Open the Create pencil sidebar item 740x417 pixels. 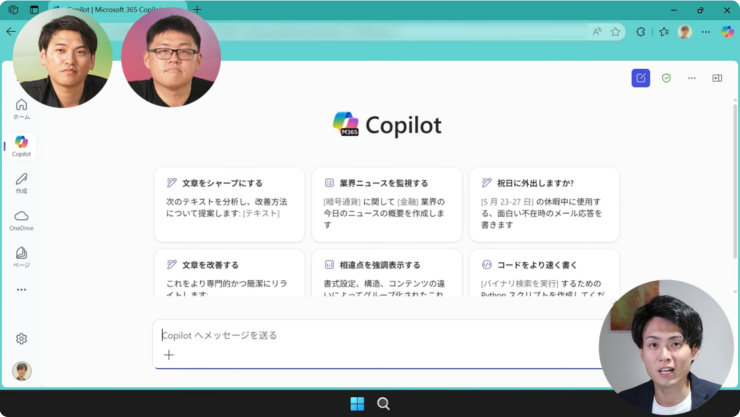(x=21, y=183)
